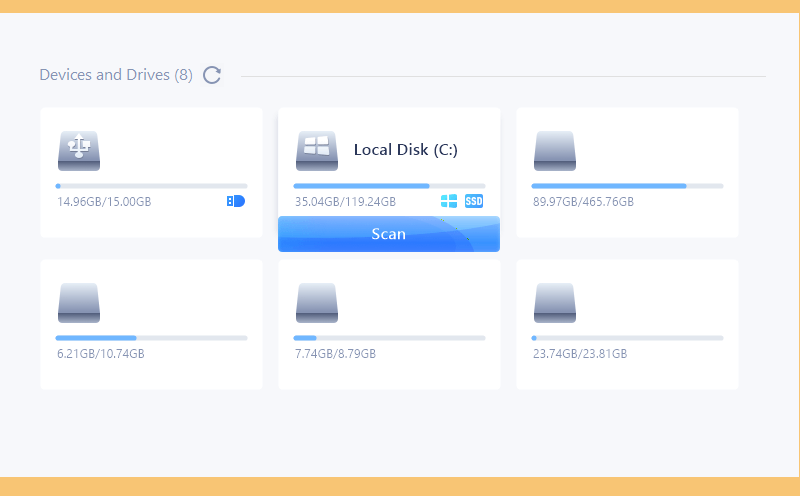Select the drive icon above 6.21GB/10.74GB
The width and height of the screenshot is (800, 496).
[79, 303]
